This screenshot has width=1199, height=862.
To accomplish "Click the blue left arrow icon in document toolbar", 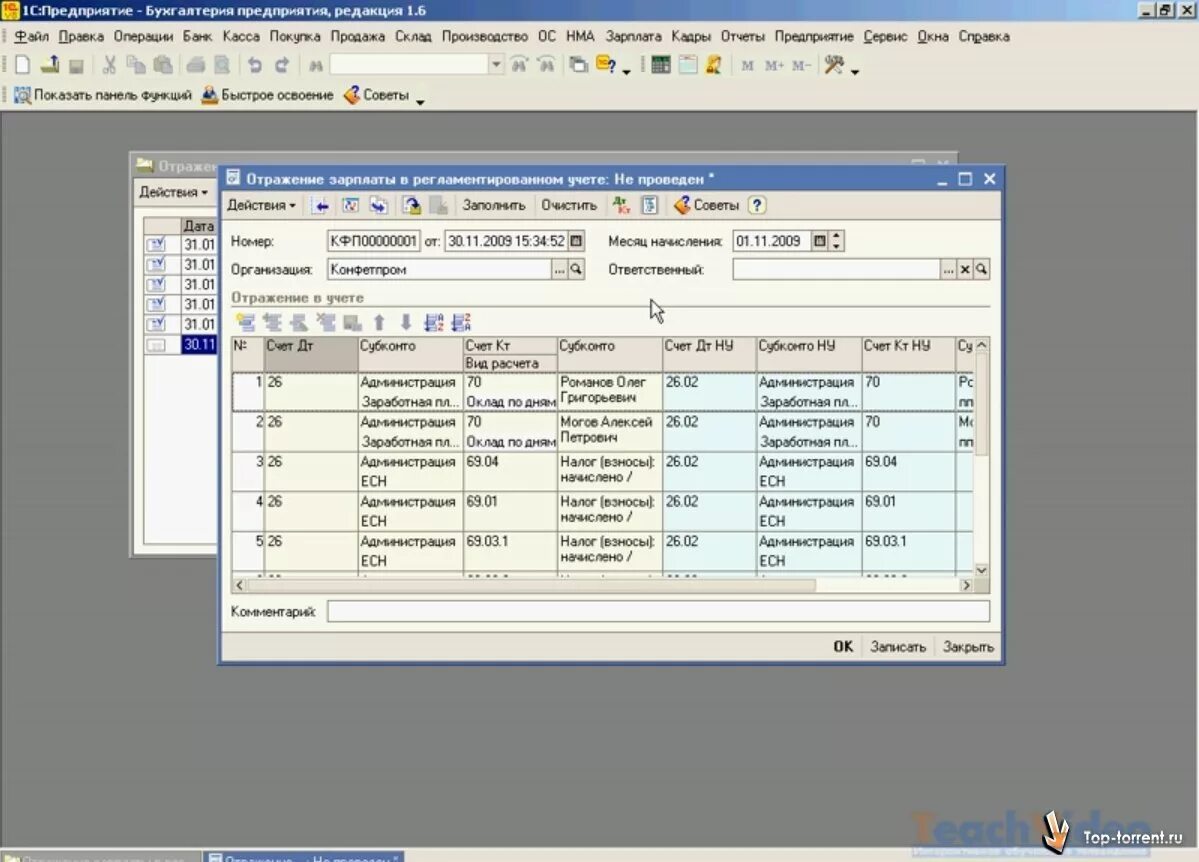I will tap(321, 206).
